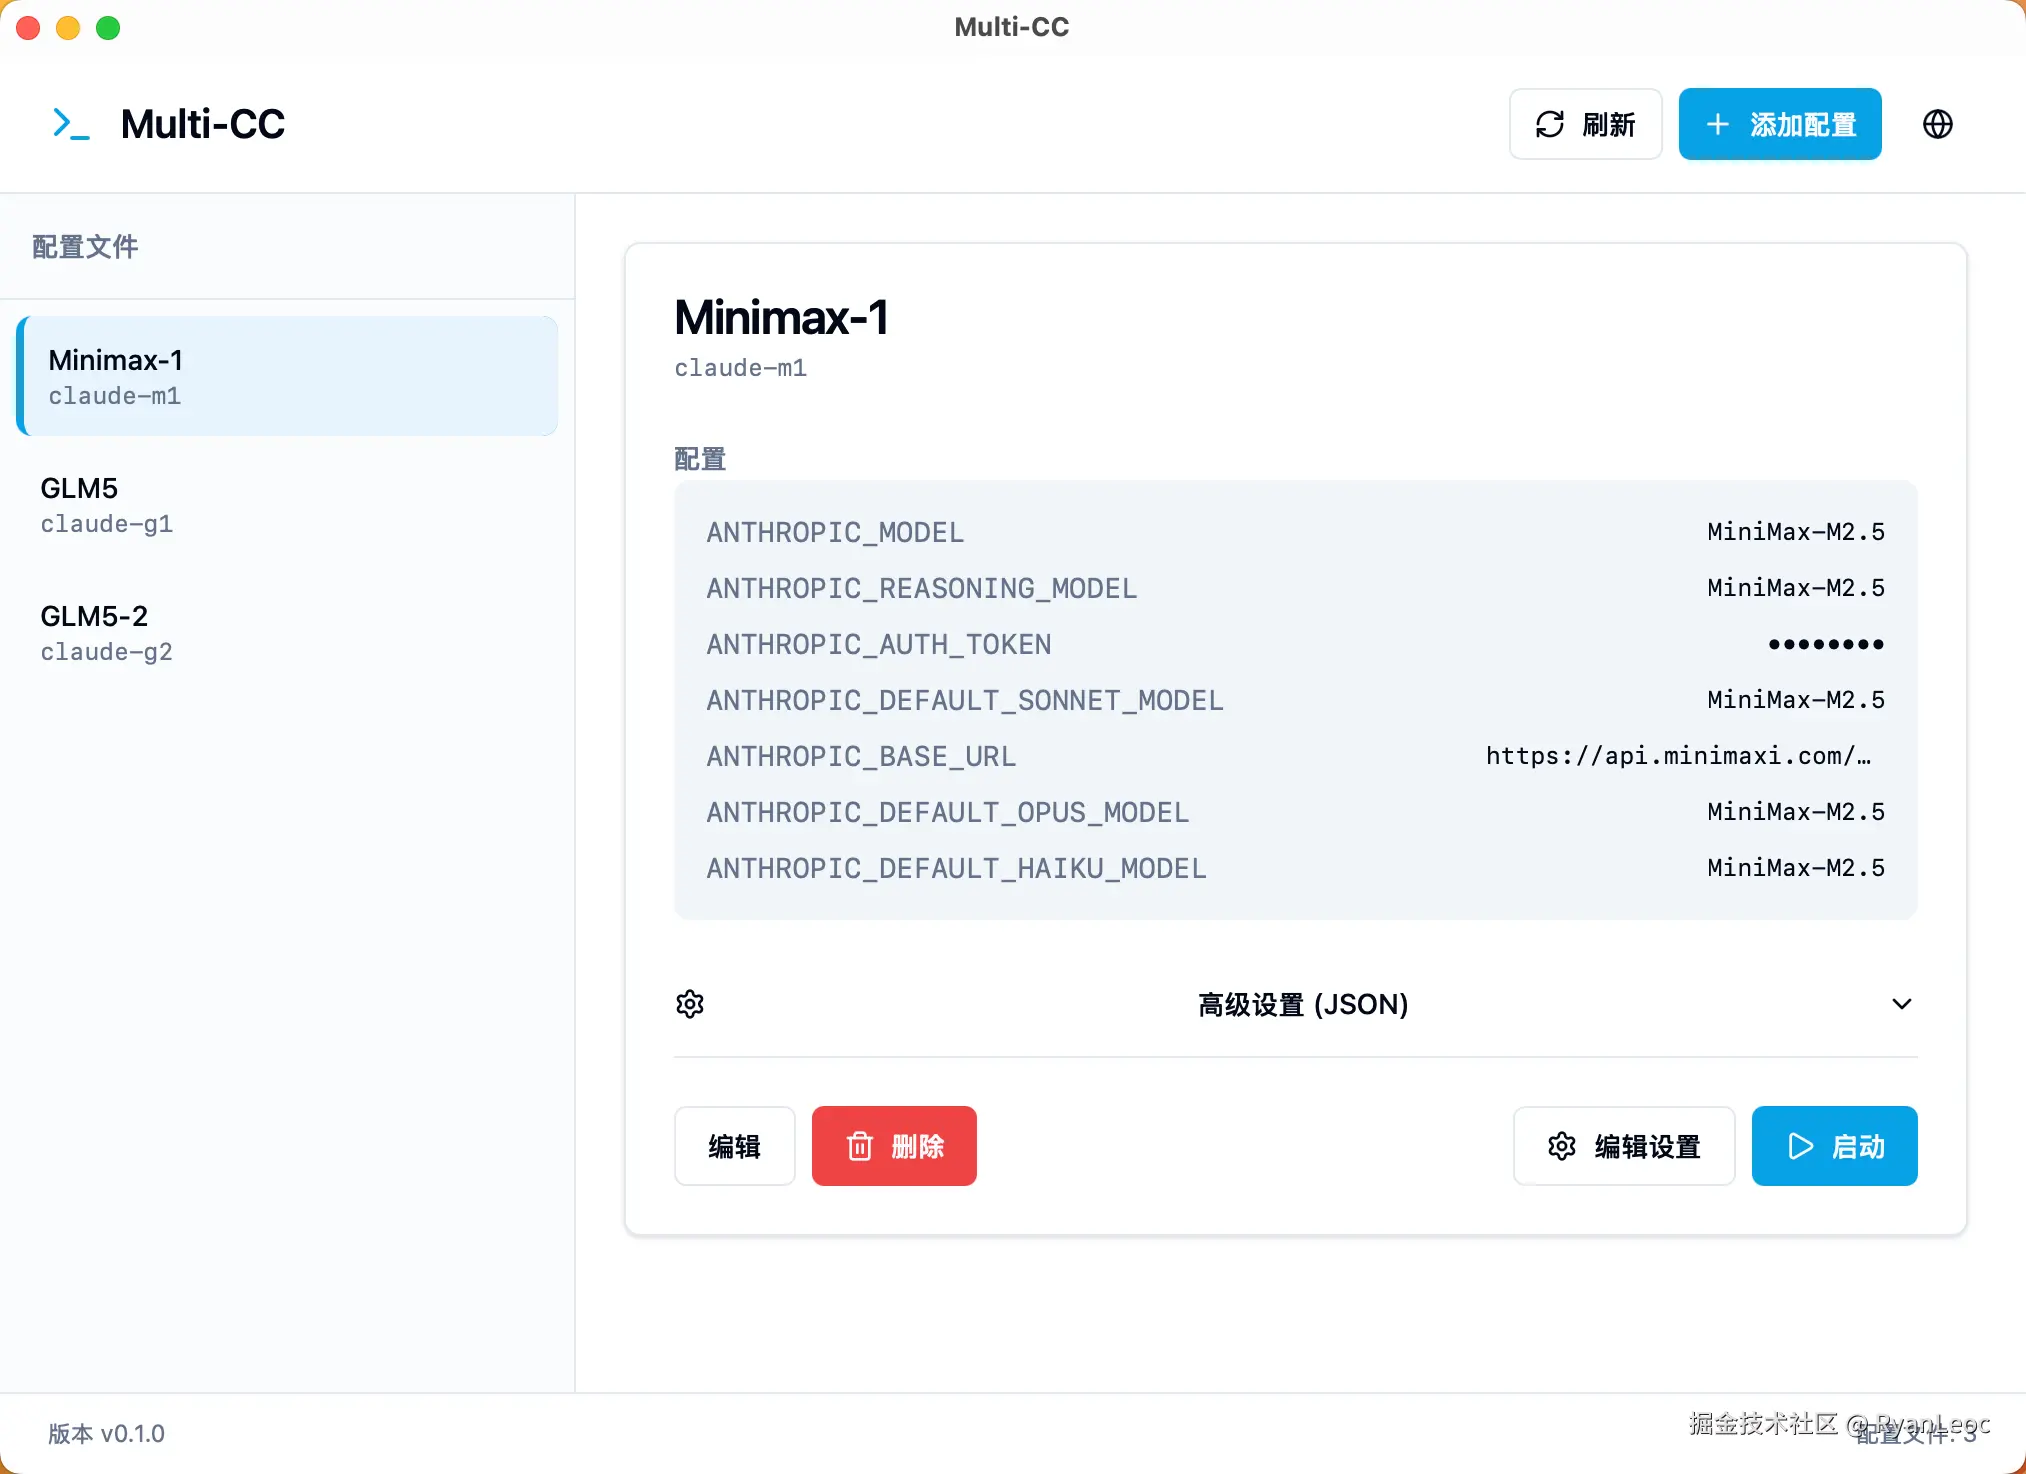
Task: Select the Minimax-1 profile
Action: tap(286, 376)
